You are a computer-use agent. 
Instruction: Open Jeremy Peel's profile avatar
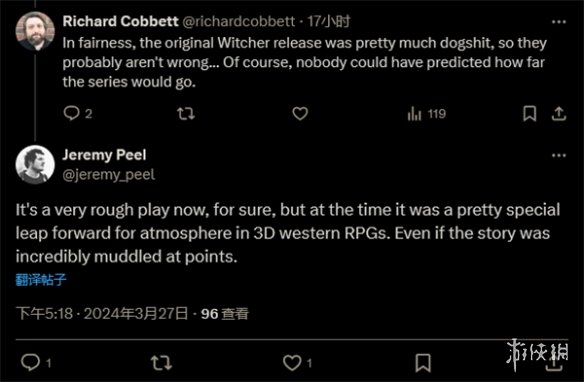35,165
